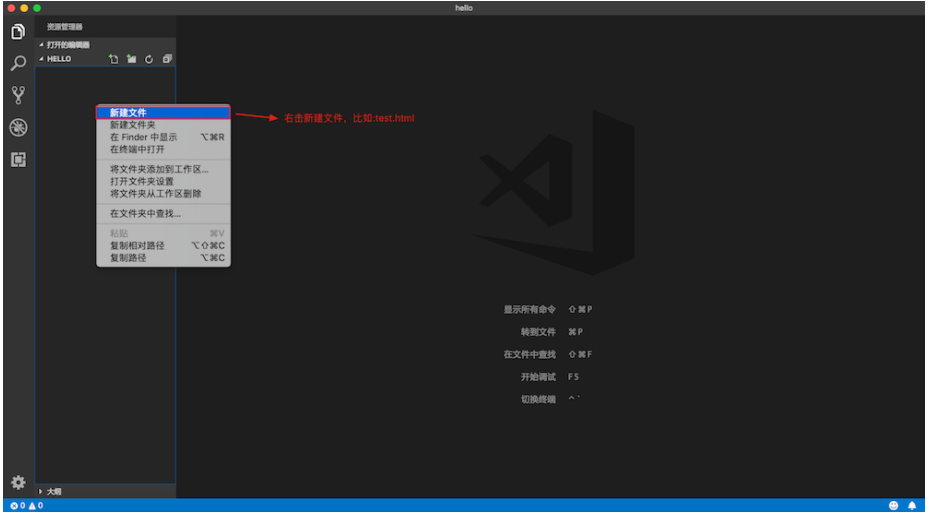Click the feedback smiley icon in status bar

(x=893, y=506)
